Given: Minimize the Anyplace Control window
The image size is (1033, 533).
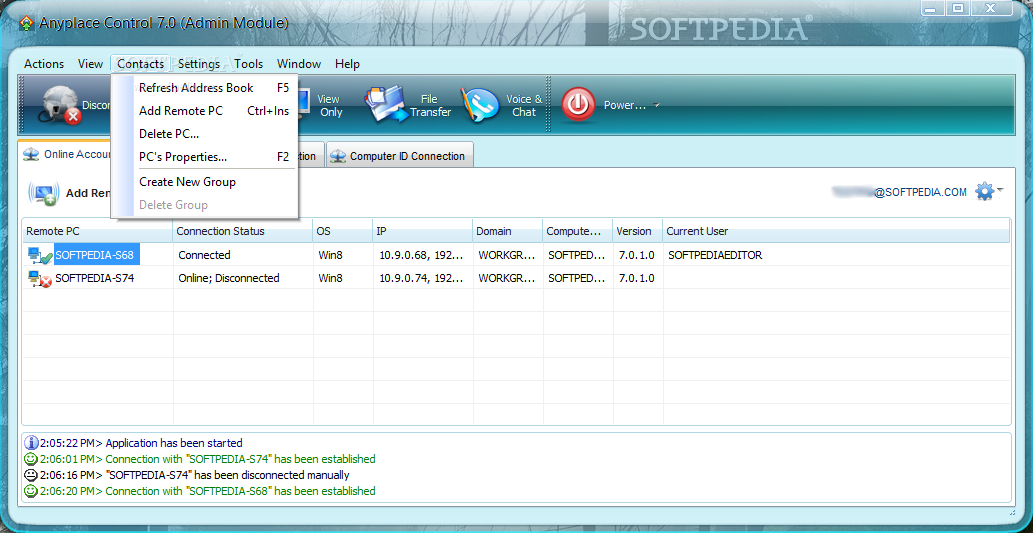Looking at the screenshot, I should (930, 9).
